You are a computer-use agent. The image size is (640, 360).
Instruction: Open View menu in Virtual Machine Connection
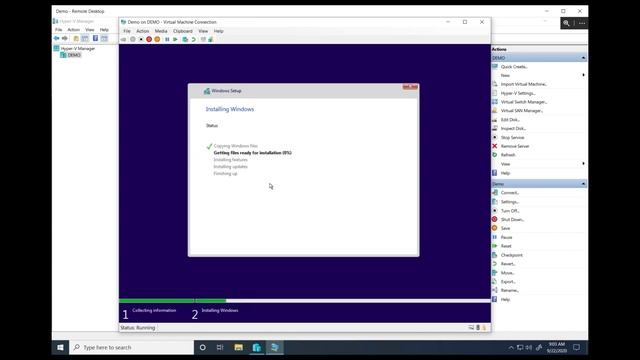pos(203,31)
